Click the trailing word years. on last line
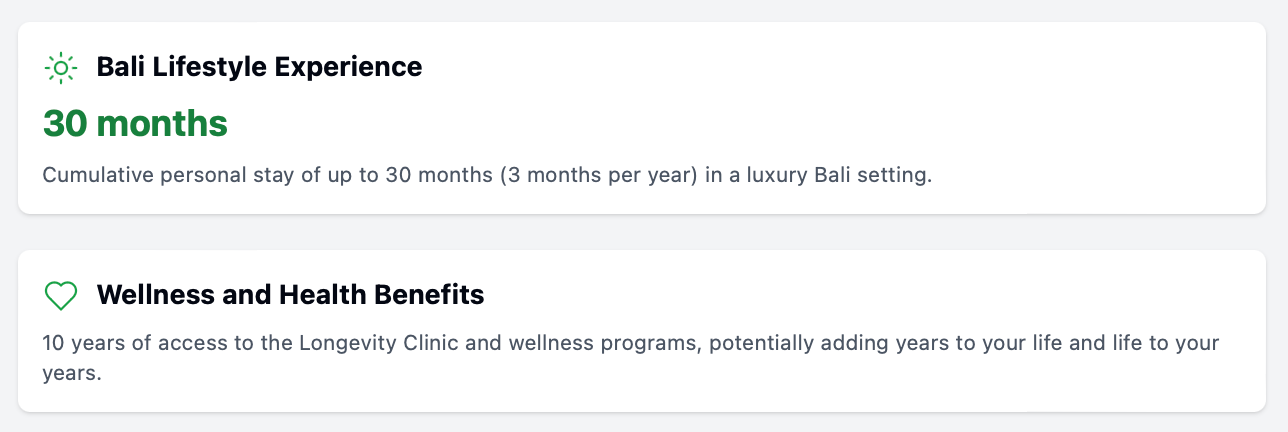The height and width of the screenshot is (432, 1288). 72,375
